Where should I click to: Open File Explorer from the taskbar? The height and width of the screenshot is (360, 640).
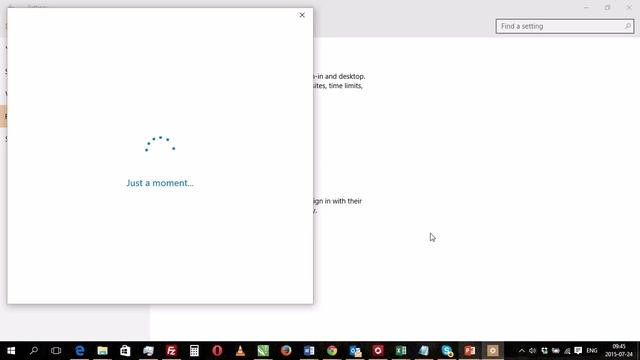tap(102, 351)
